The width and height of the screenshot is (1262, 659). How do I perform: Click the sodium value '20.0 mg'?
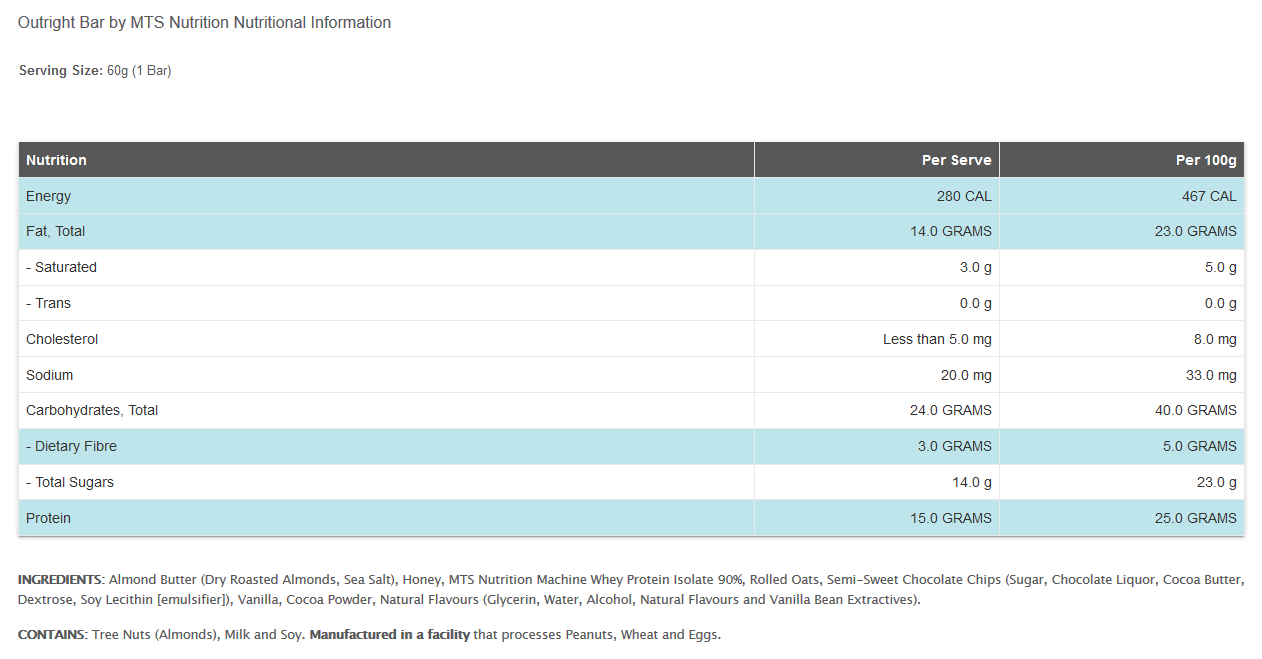[x=966, y=375]
